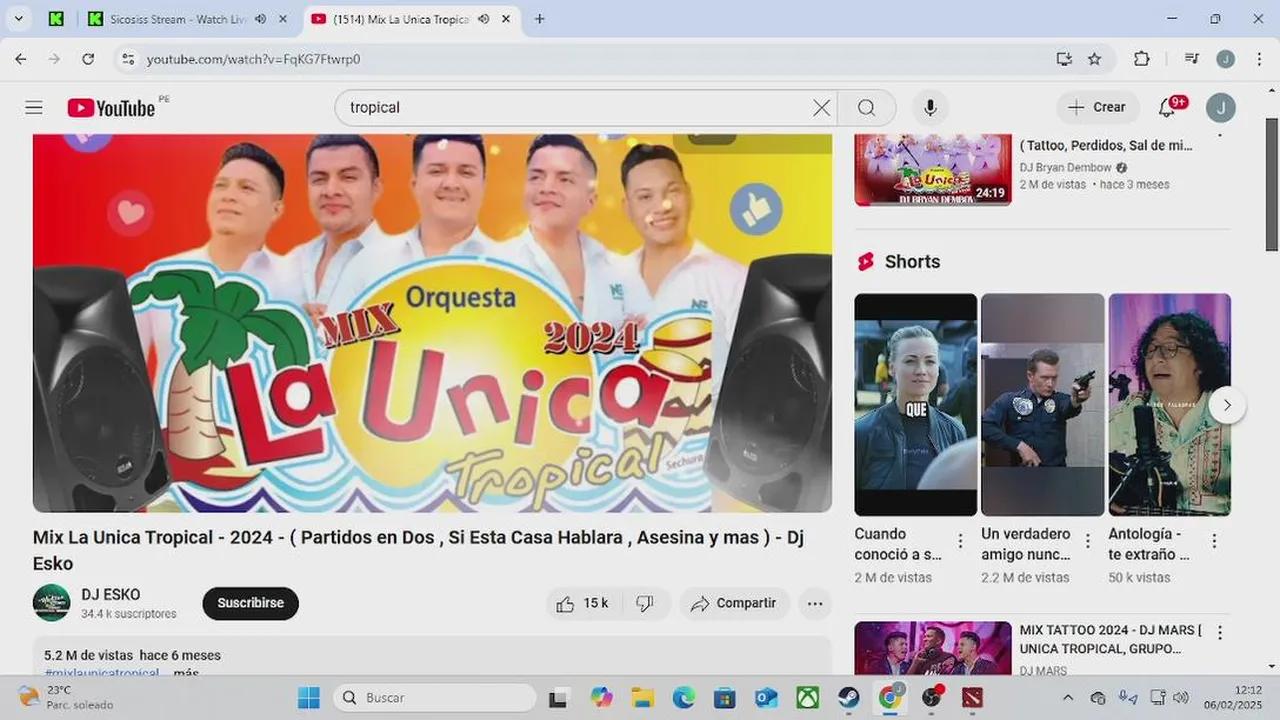Open options for the Antología short
This screenshot has height=720, width=1280.
pyautogui.click(x=1215, y=541)
